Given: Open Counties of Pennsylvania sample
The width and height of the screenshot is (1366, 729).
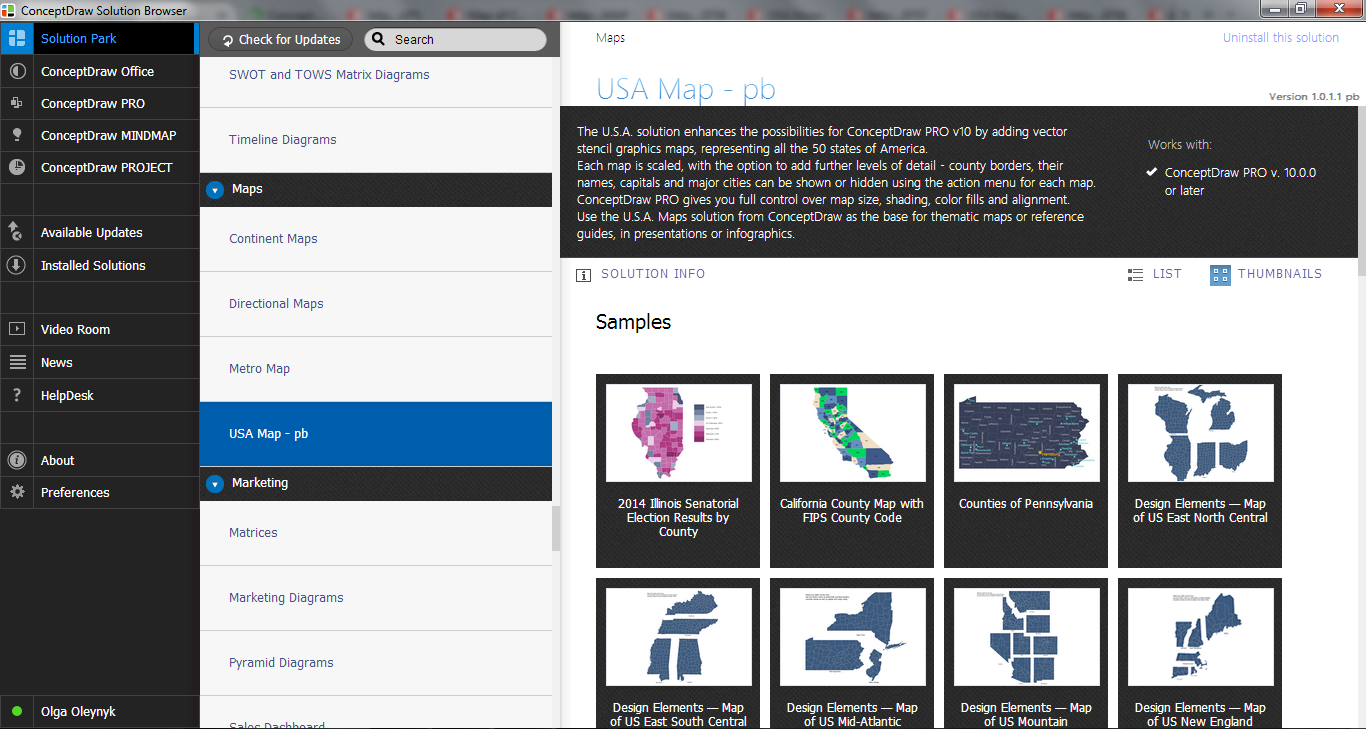Looking at the screenshot, I should 1026,471.
